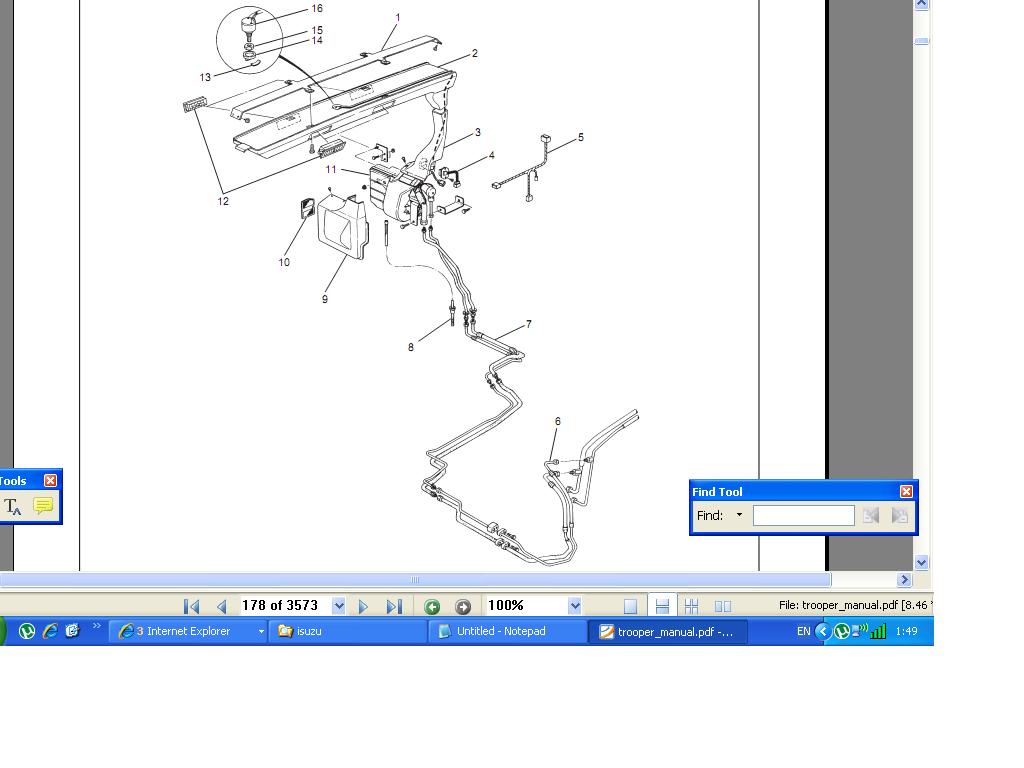Image resolution: width=1024 pixels, height=768 pixels.
Task: Open the isuzu folder from taskbar
Action: tap(346, 631)
